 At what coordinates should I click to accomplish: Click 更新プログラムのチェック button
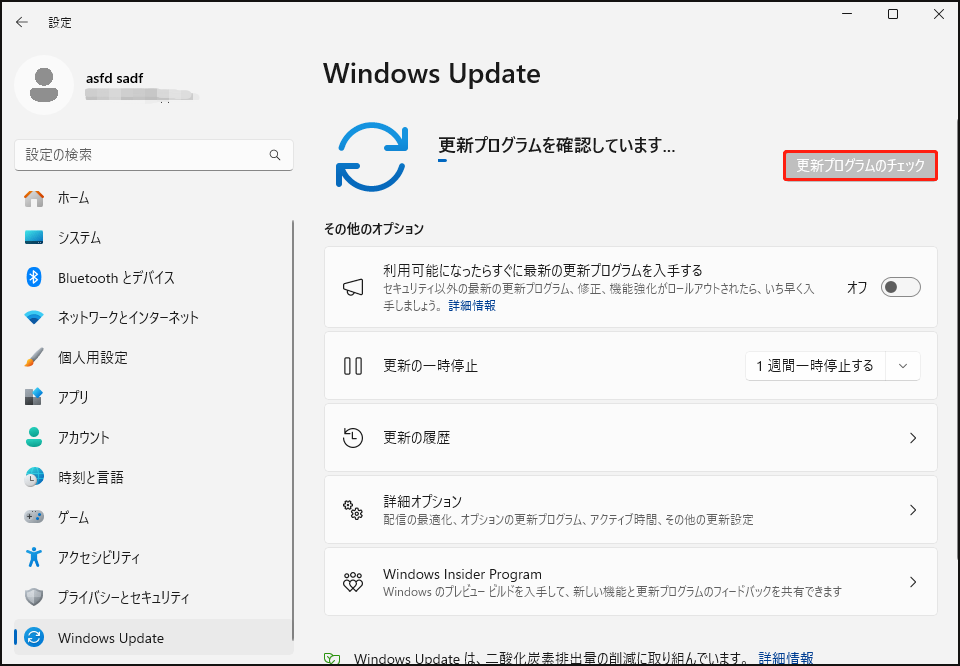[860, 166]
